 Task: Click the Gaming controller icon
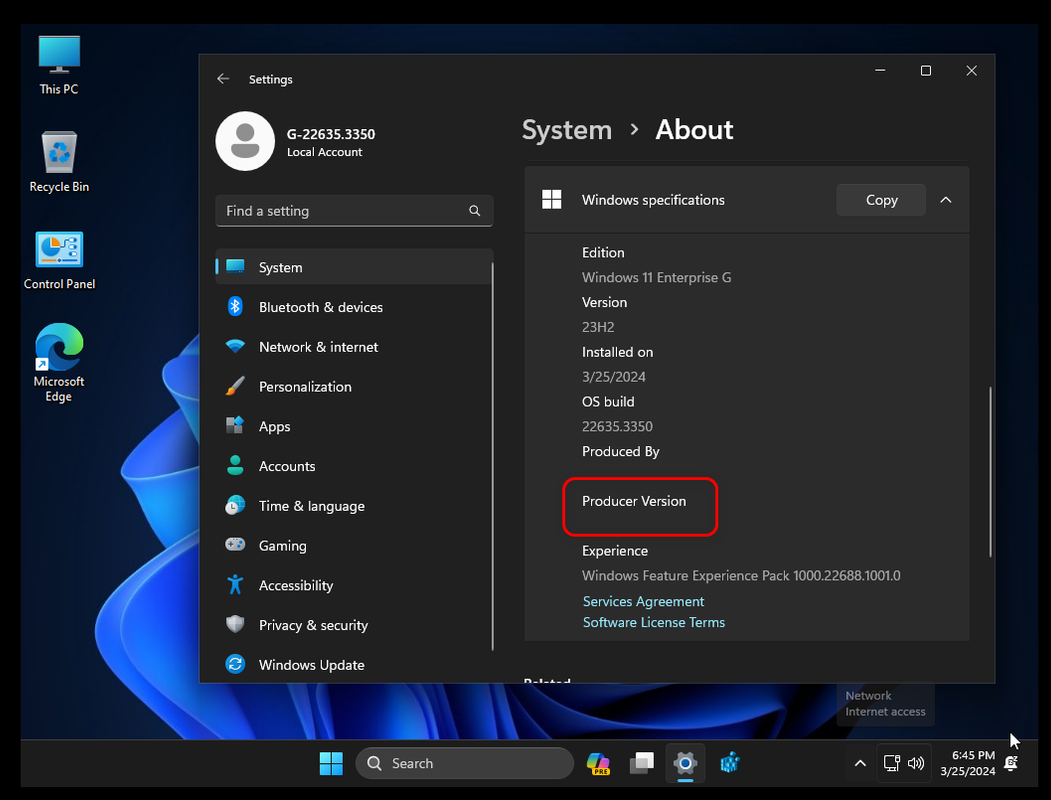[x=235, y=545]
